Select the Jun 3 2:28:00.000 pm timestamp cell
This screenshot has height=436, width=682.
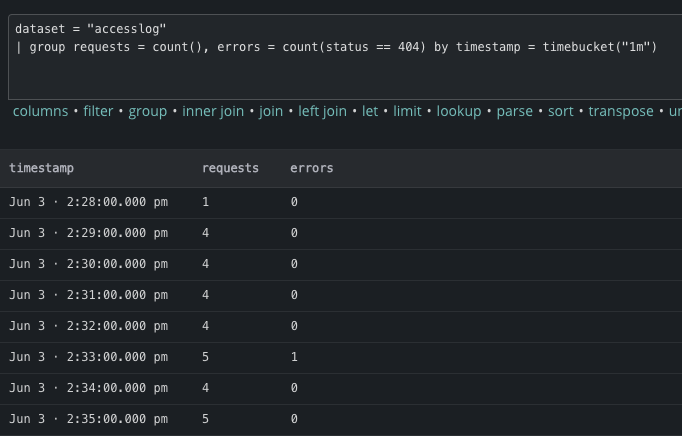click(x=89, y=202)
